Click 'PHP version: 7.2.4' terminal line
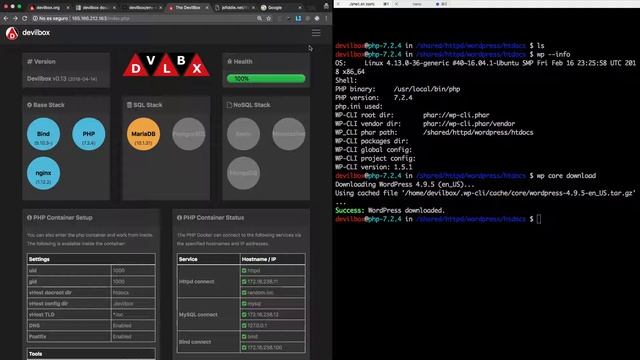Screen dimensions: 640x360 pos(373,98)
